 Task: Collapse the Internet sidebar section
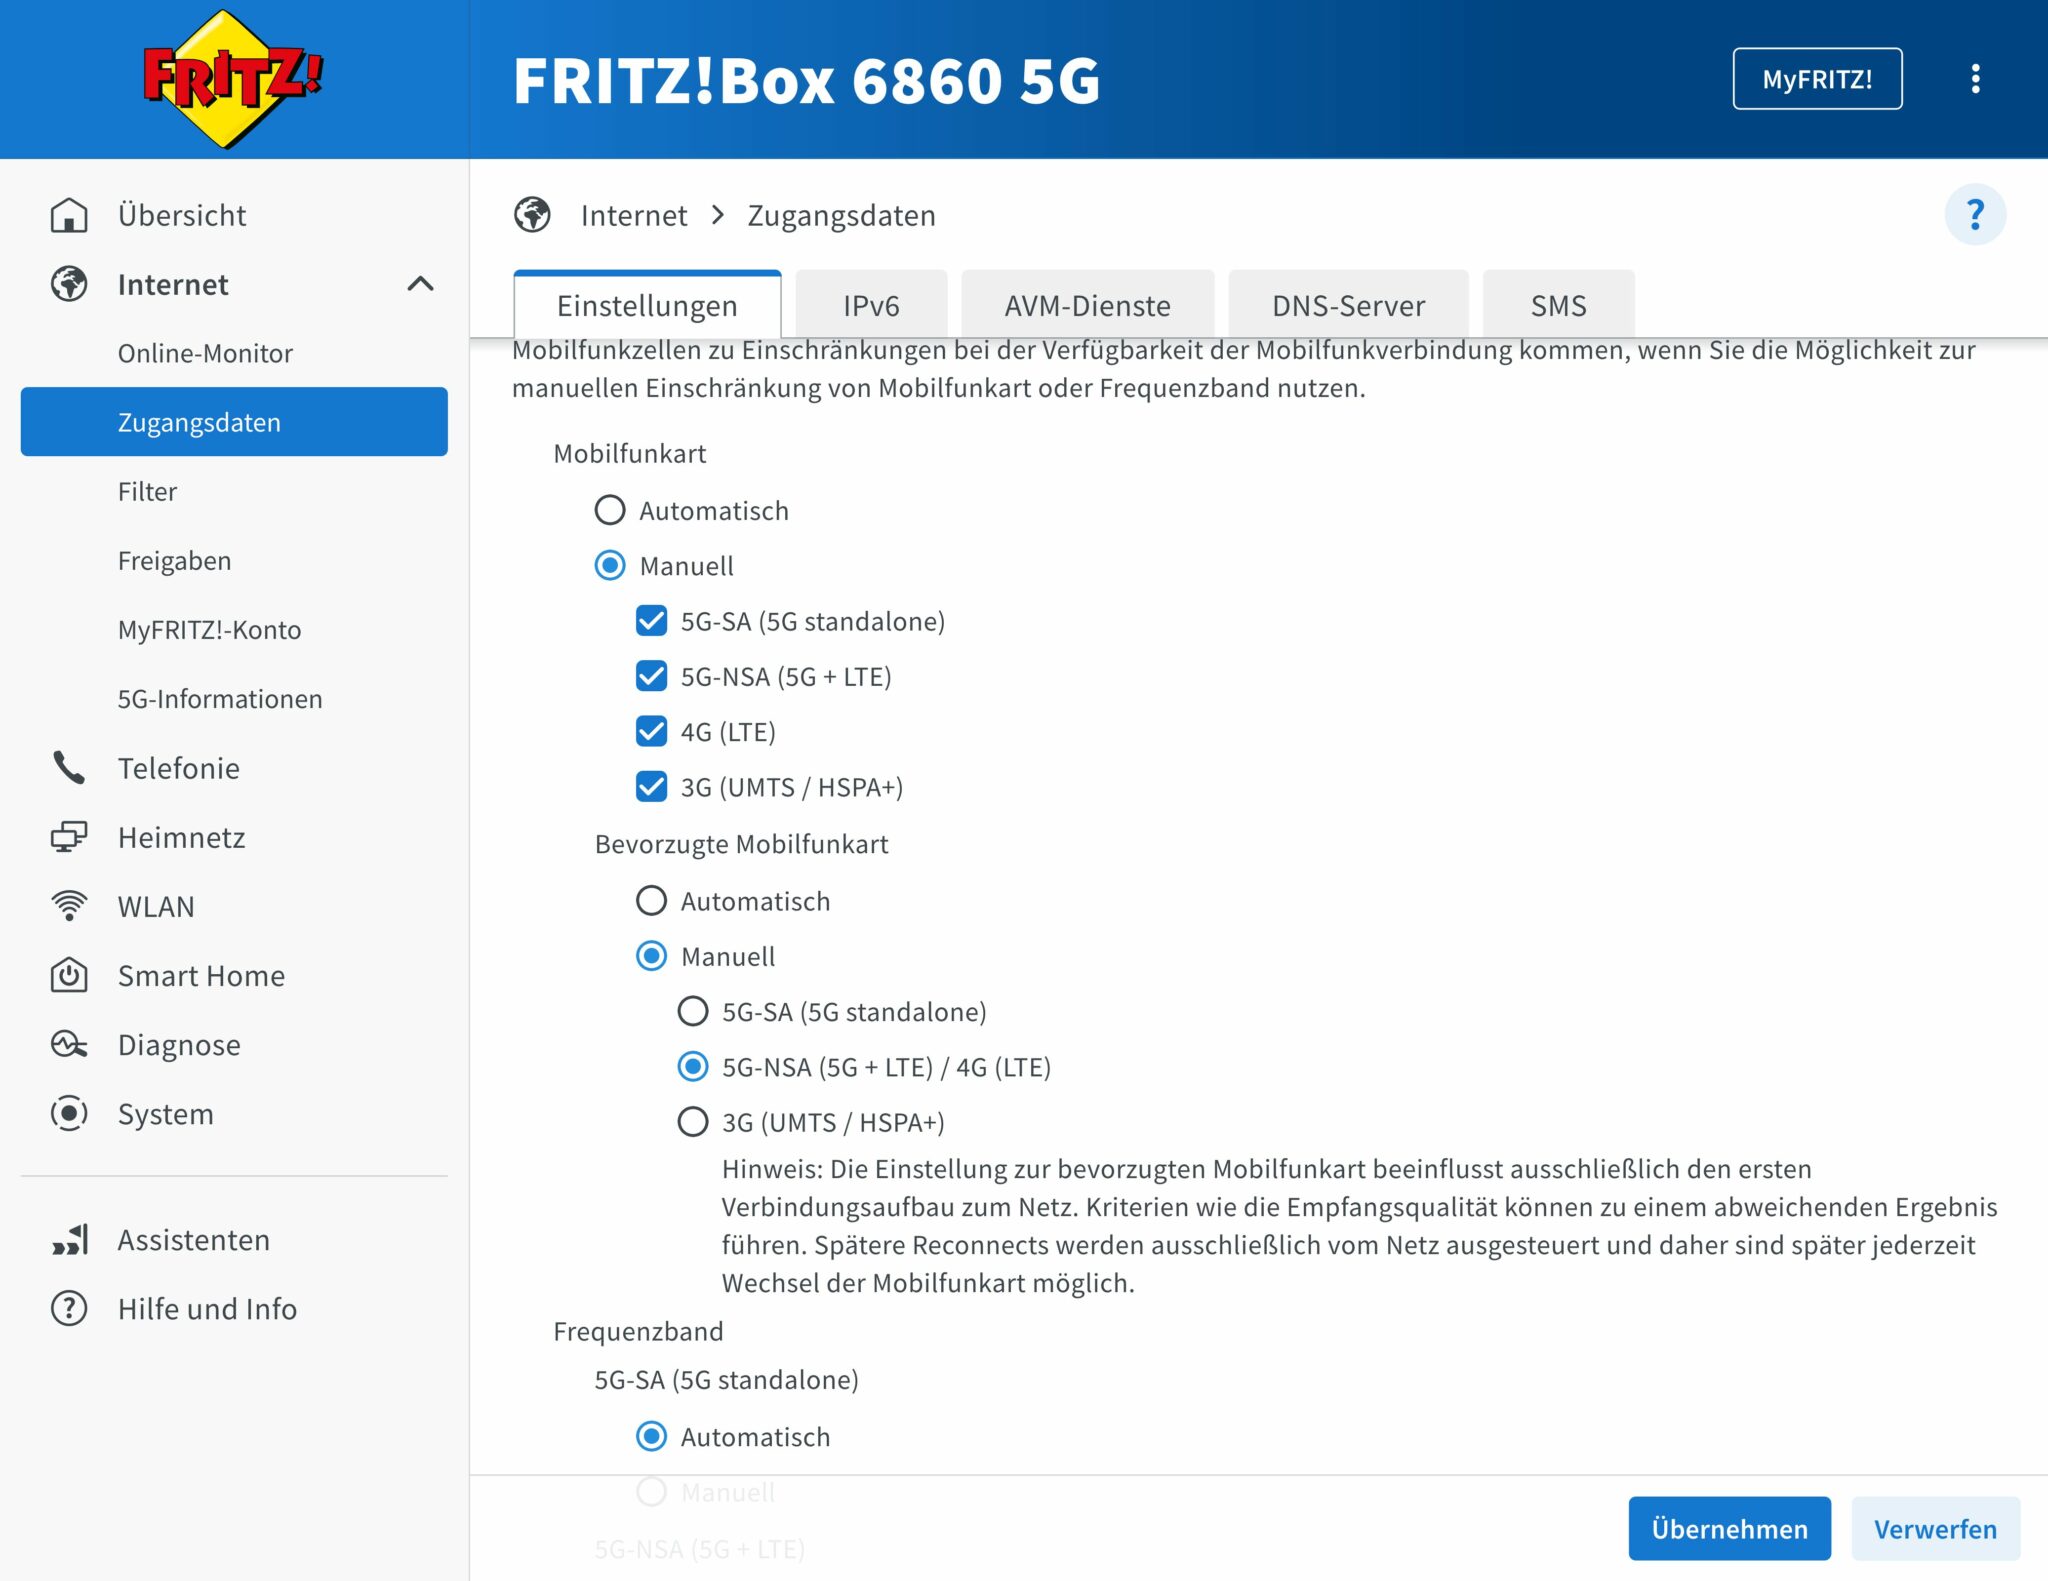(x=421, y=284)
